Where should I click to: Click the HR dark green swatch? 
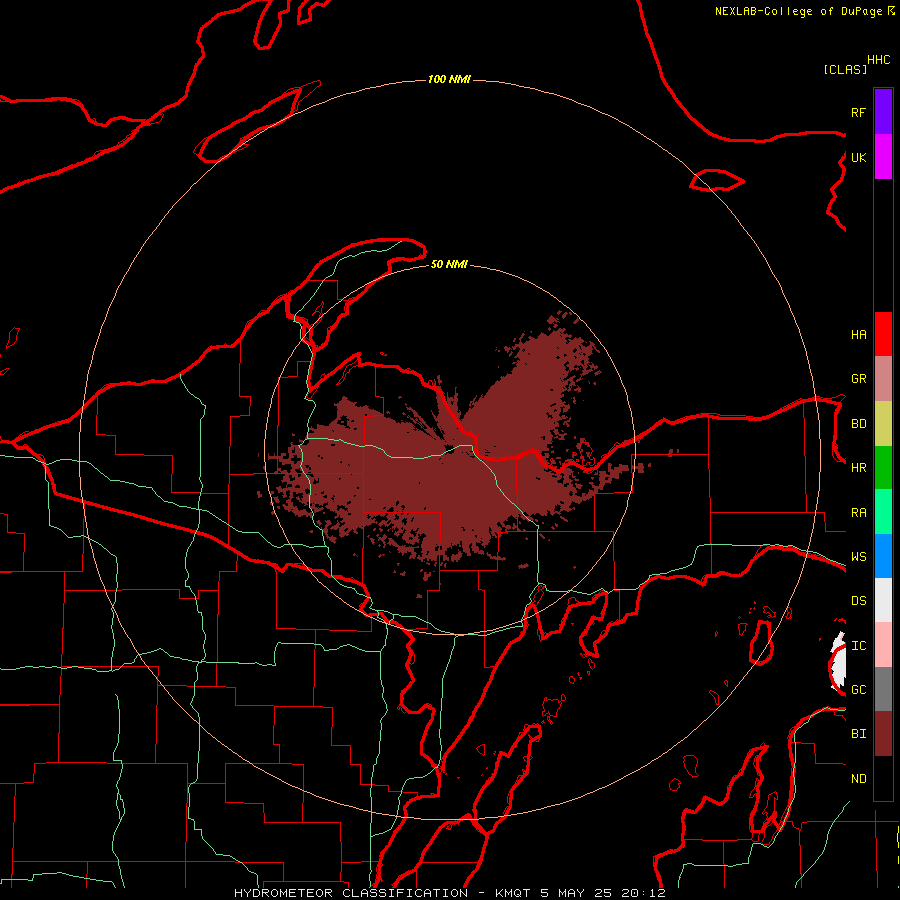pos(883,468)
